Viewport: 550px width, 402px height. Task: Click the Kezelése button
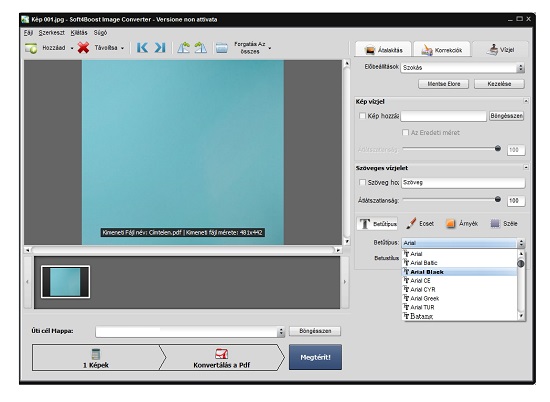[x=499, y=84]
